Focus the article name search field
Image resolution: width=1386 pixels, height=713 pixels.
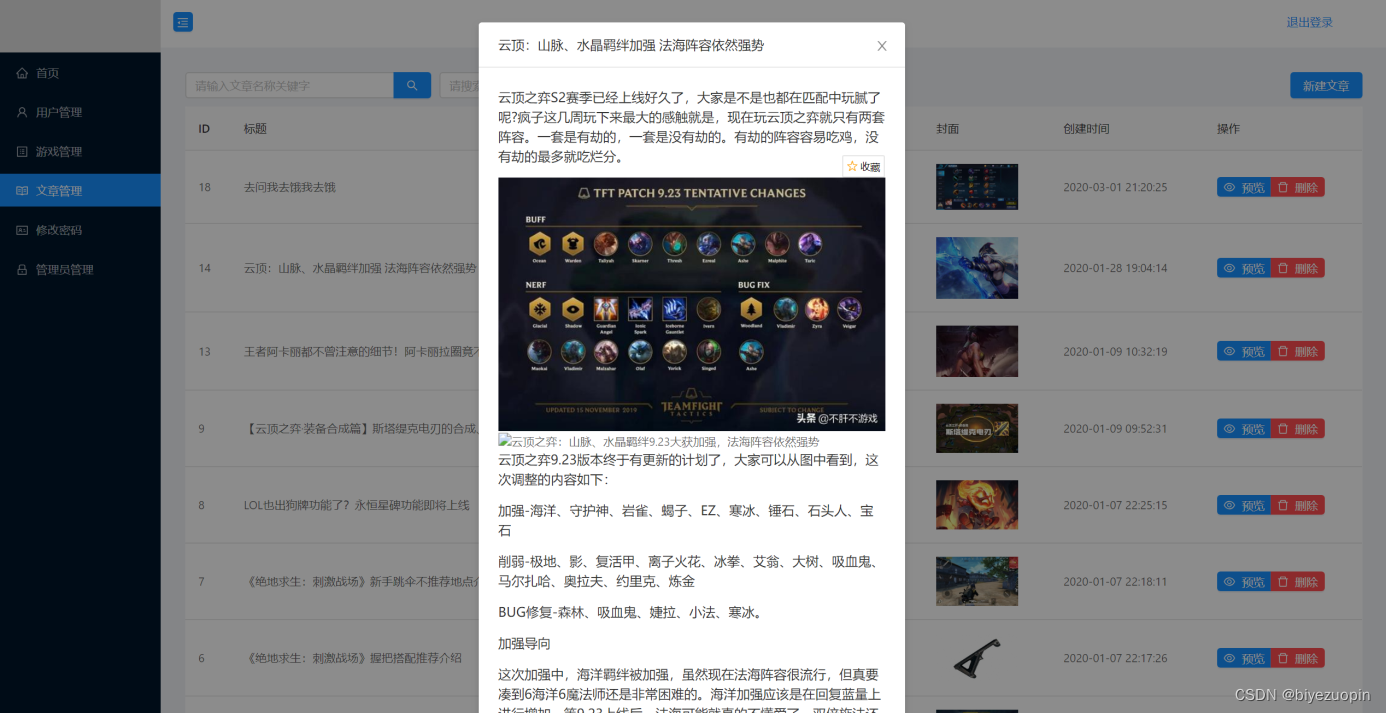tap(290, 86)
